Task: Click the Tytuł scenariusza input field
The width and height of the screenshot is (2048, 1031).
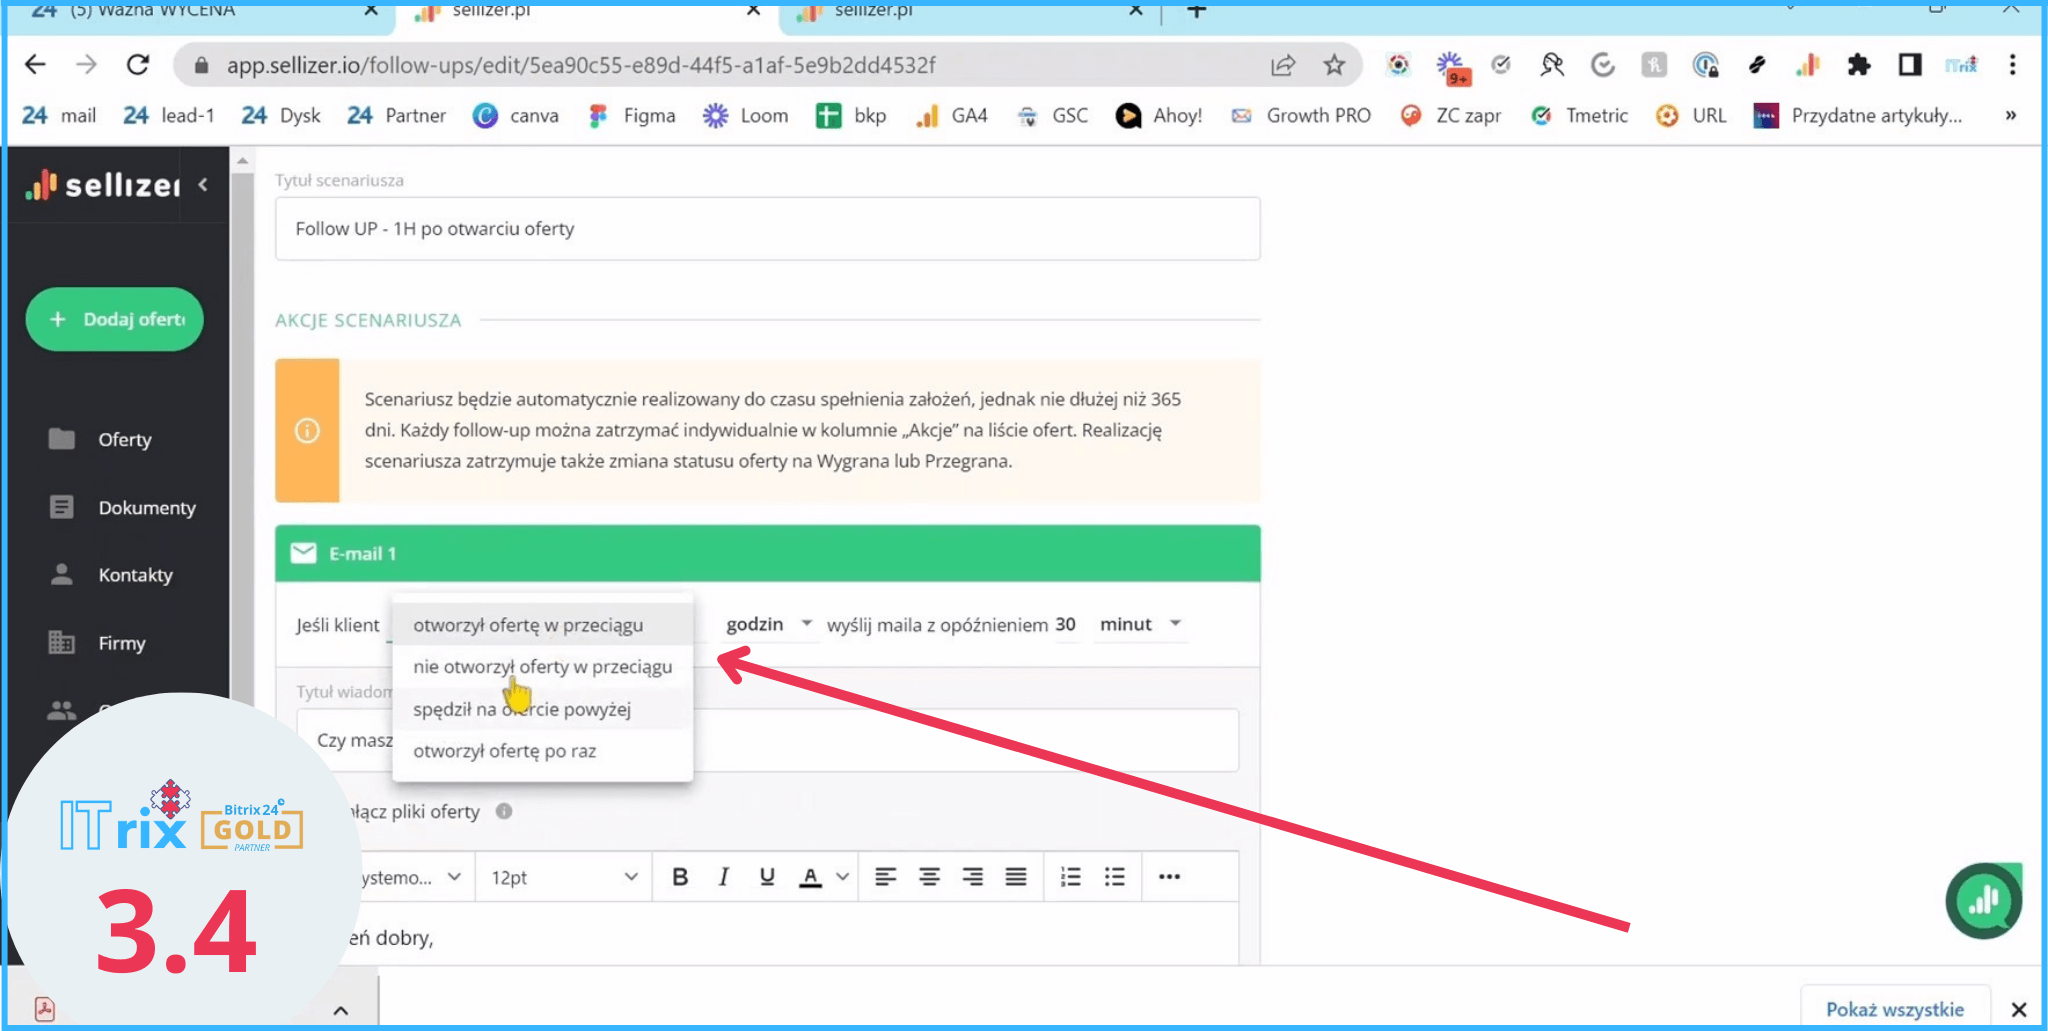Action: [x=767, y=229]
